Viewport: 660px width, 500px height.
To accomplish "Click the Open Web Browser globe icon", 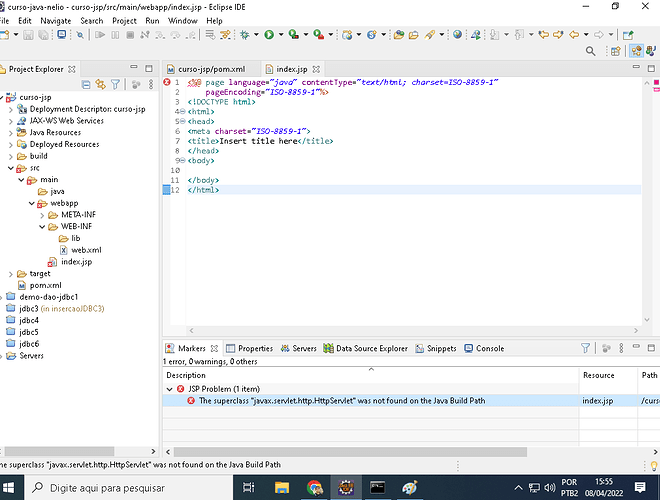I will (457, 35).
